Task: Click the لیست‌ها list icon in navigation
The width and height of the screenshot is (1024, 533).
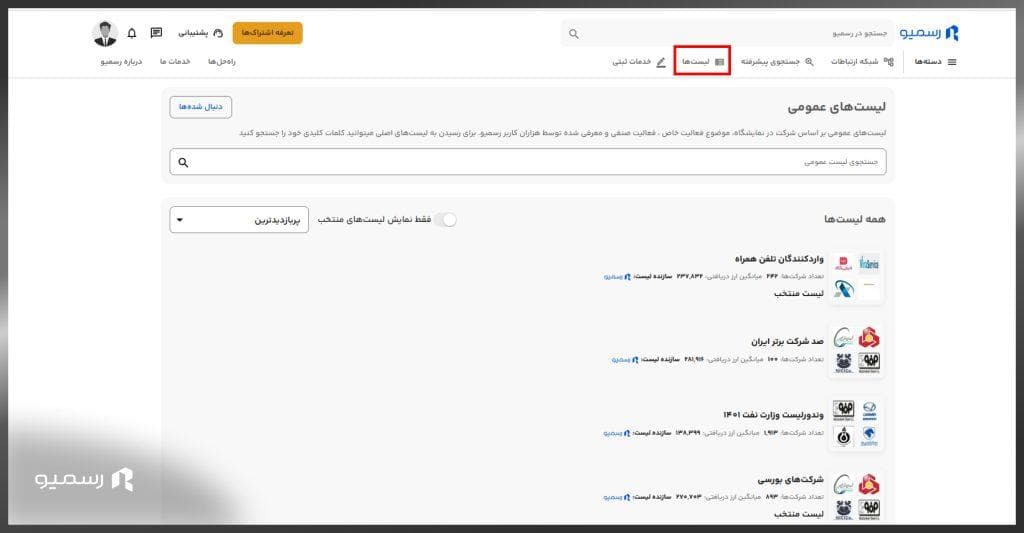Action: tap(719, 61)
